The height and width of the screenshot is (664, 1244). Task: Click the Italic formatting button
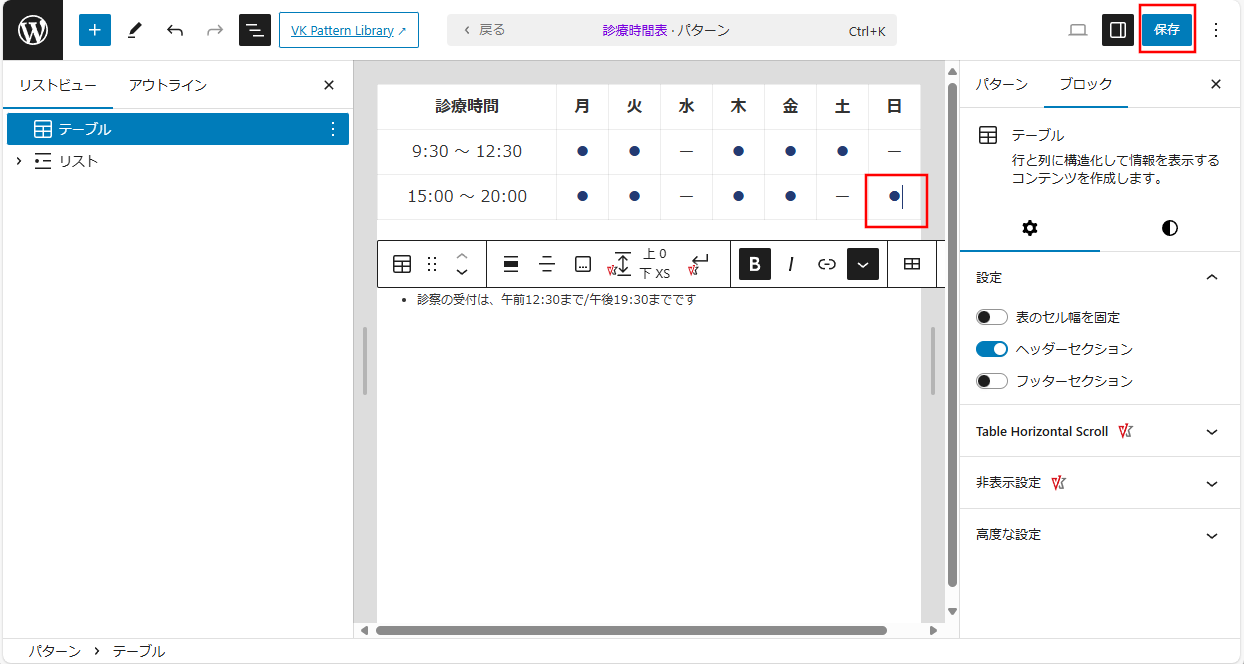[791, 264]
